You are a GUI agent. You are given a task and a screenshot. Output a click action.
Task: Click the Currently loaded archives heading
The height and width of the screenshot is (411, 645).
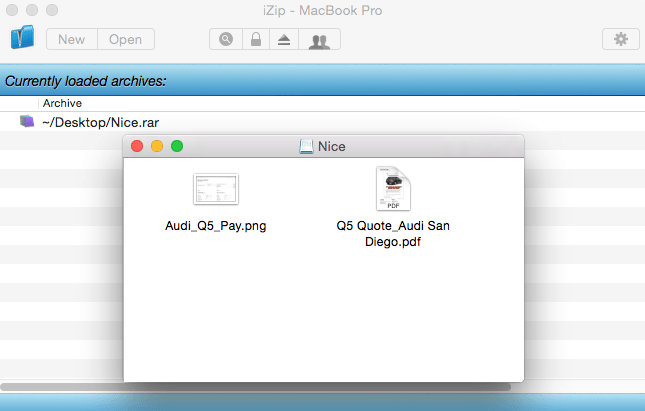86,81
